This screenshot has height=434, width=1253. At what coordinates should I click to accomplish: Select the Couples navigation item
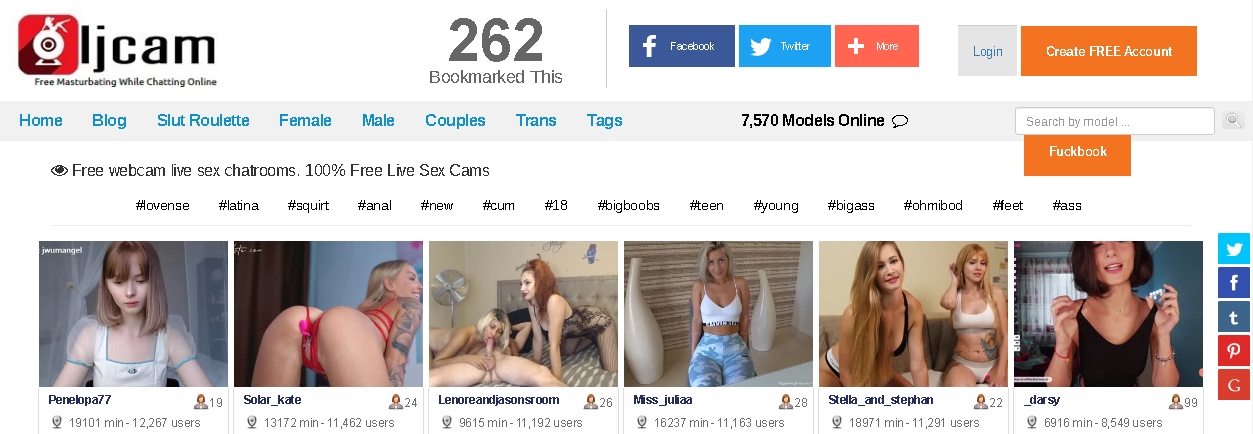point(455,120)
